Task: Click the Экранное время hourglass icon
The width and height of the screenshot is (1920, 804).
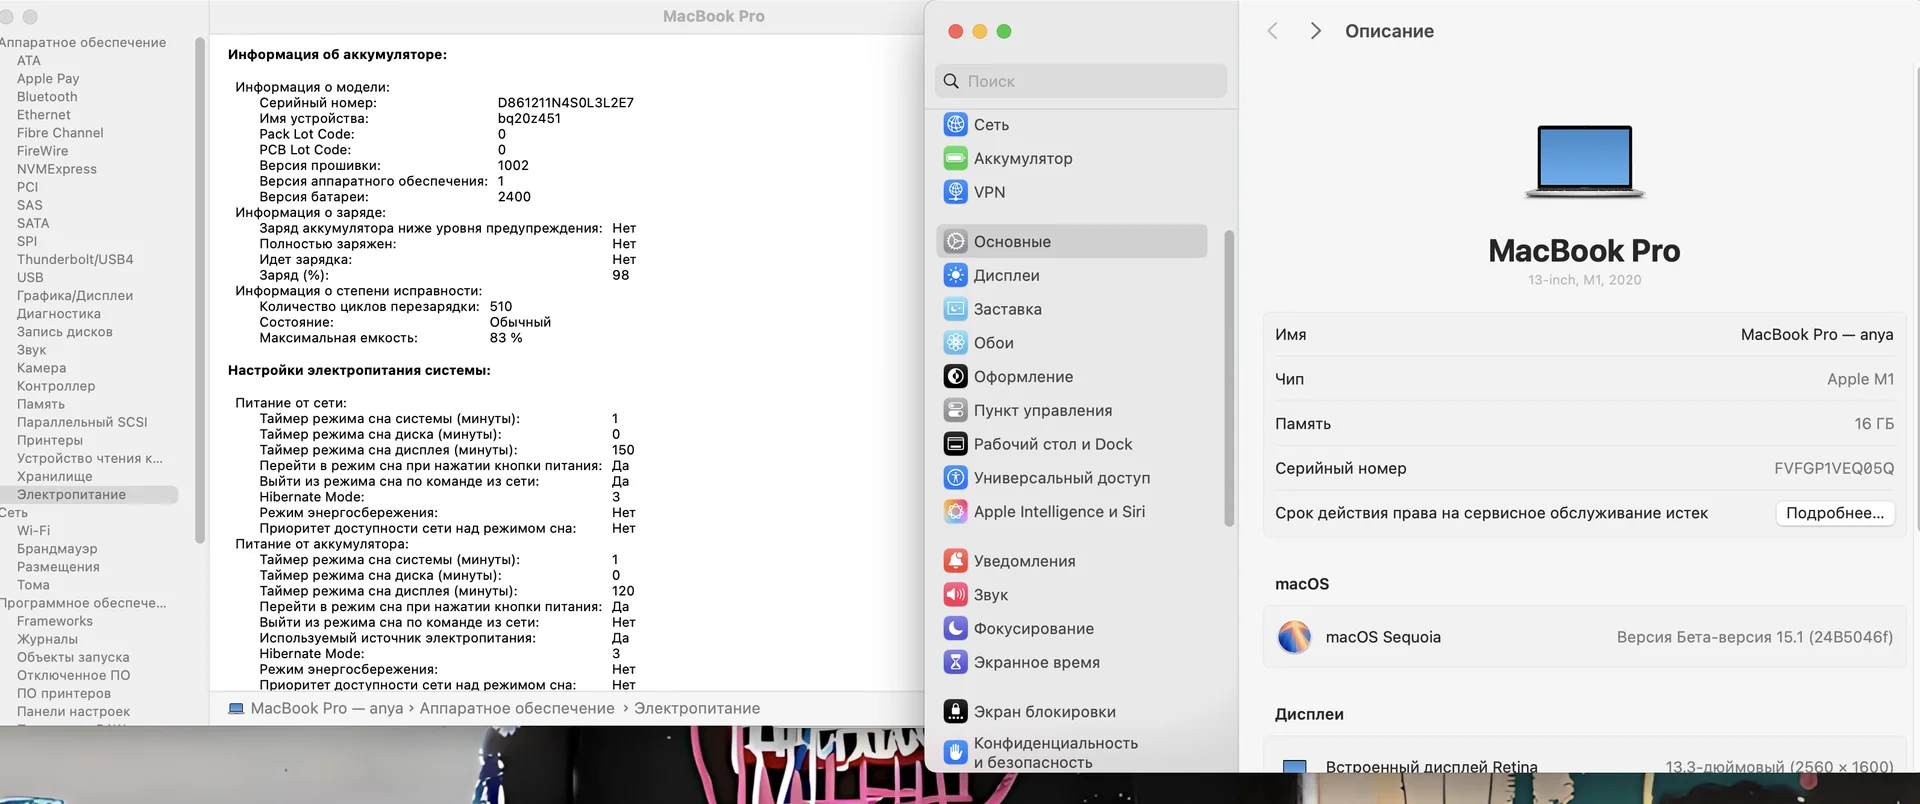Action: point(956,662)
